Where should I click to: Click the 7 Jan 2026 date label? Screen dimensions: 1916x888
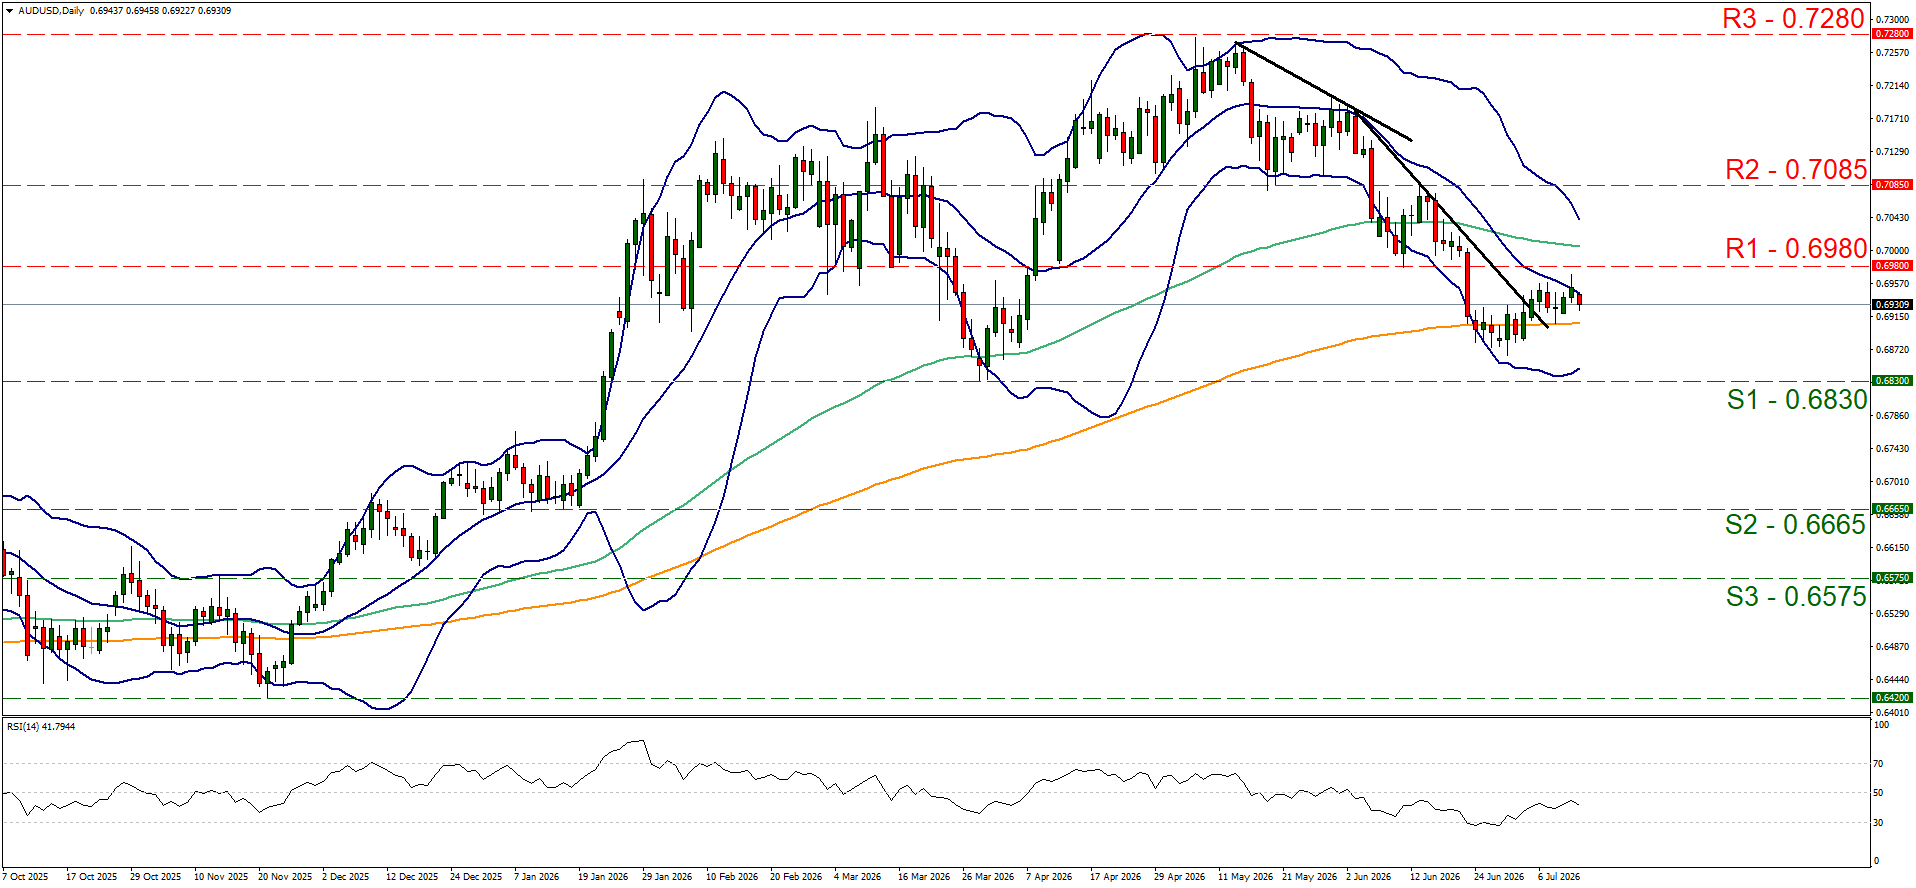tap(537, 877)
